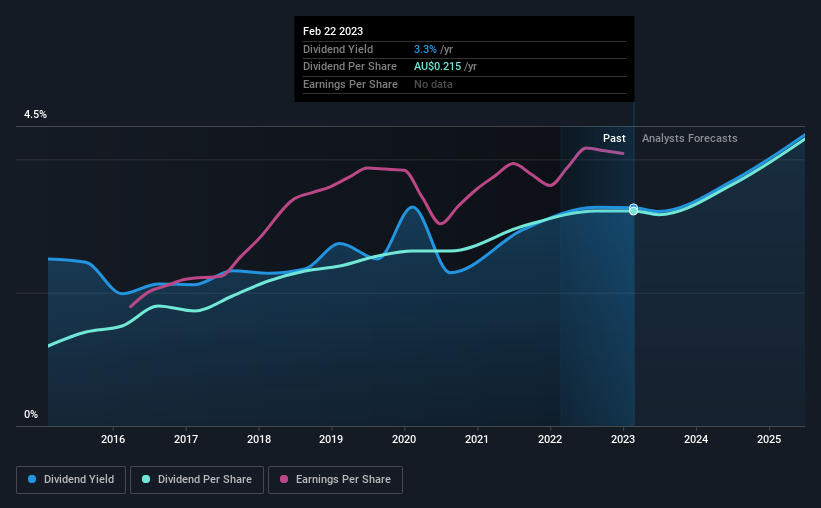This screenshot has height=508, width=821.
Task: Toggle the Dividend Per Share legend button
Action: pyautogui.click(x=197, y=480)
